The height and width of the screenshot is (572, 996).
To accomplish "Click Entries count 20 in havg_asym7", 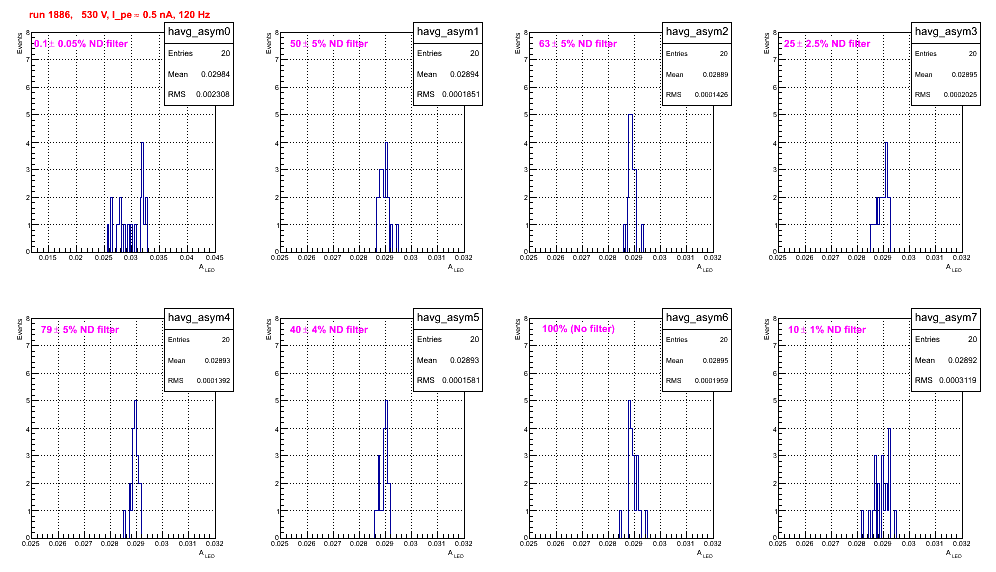I will point(972,339).
